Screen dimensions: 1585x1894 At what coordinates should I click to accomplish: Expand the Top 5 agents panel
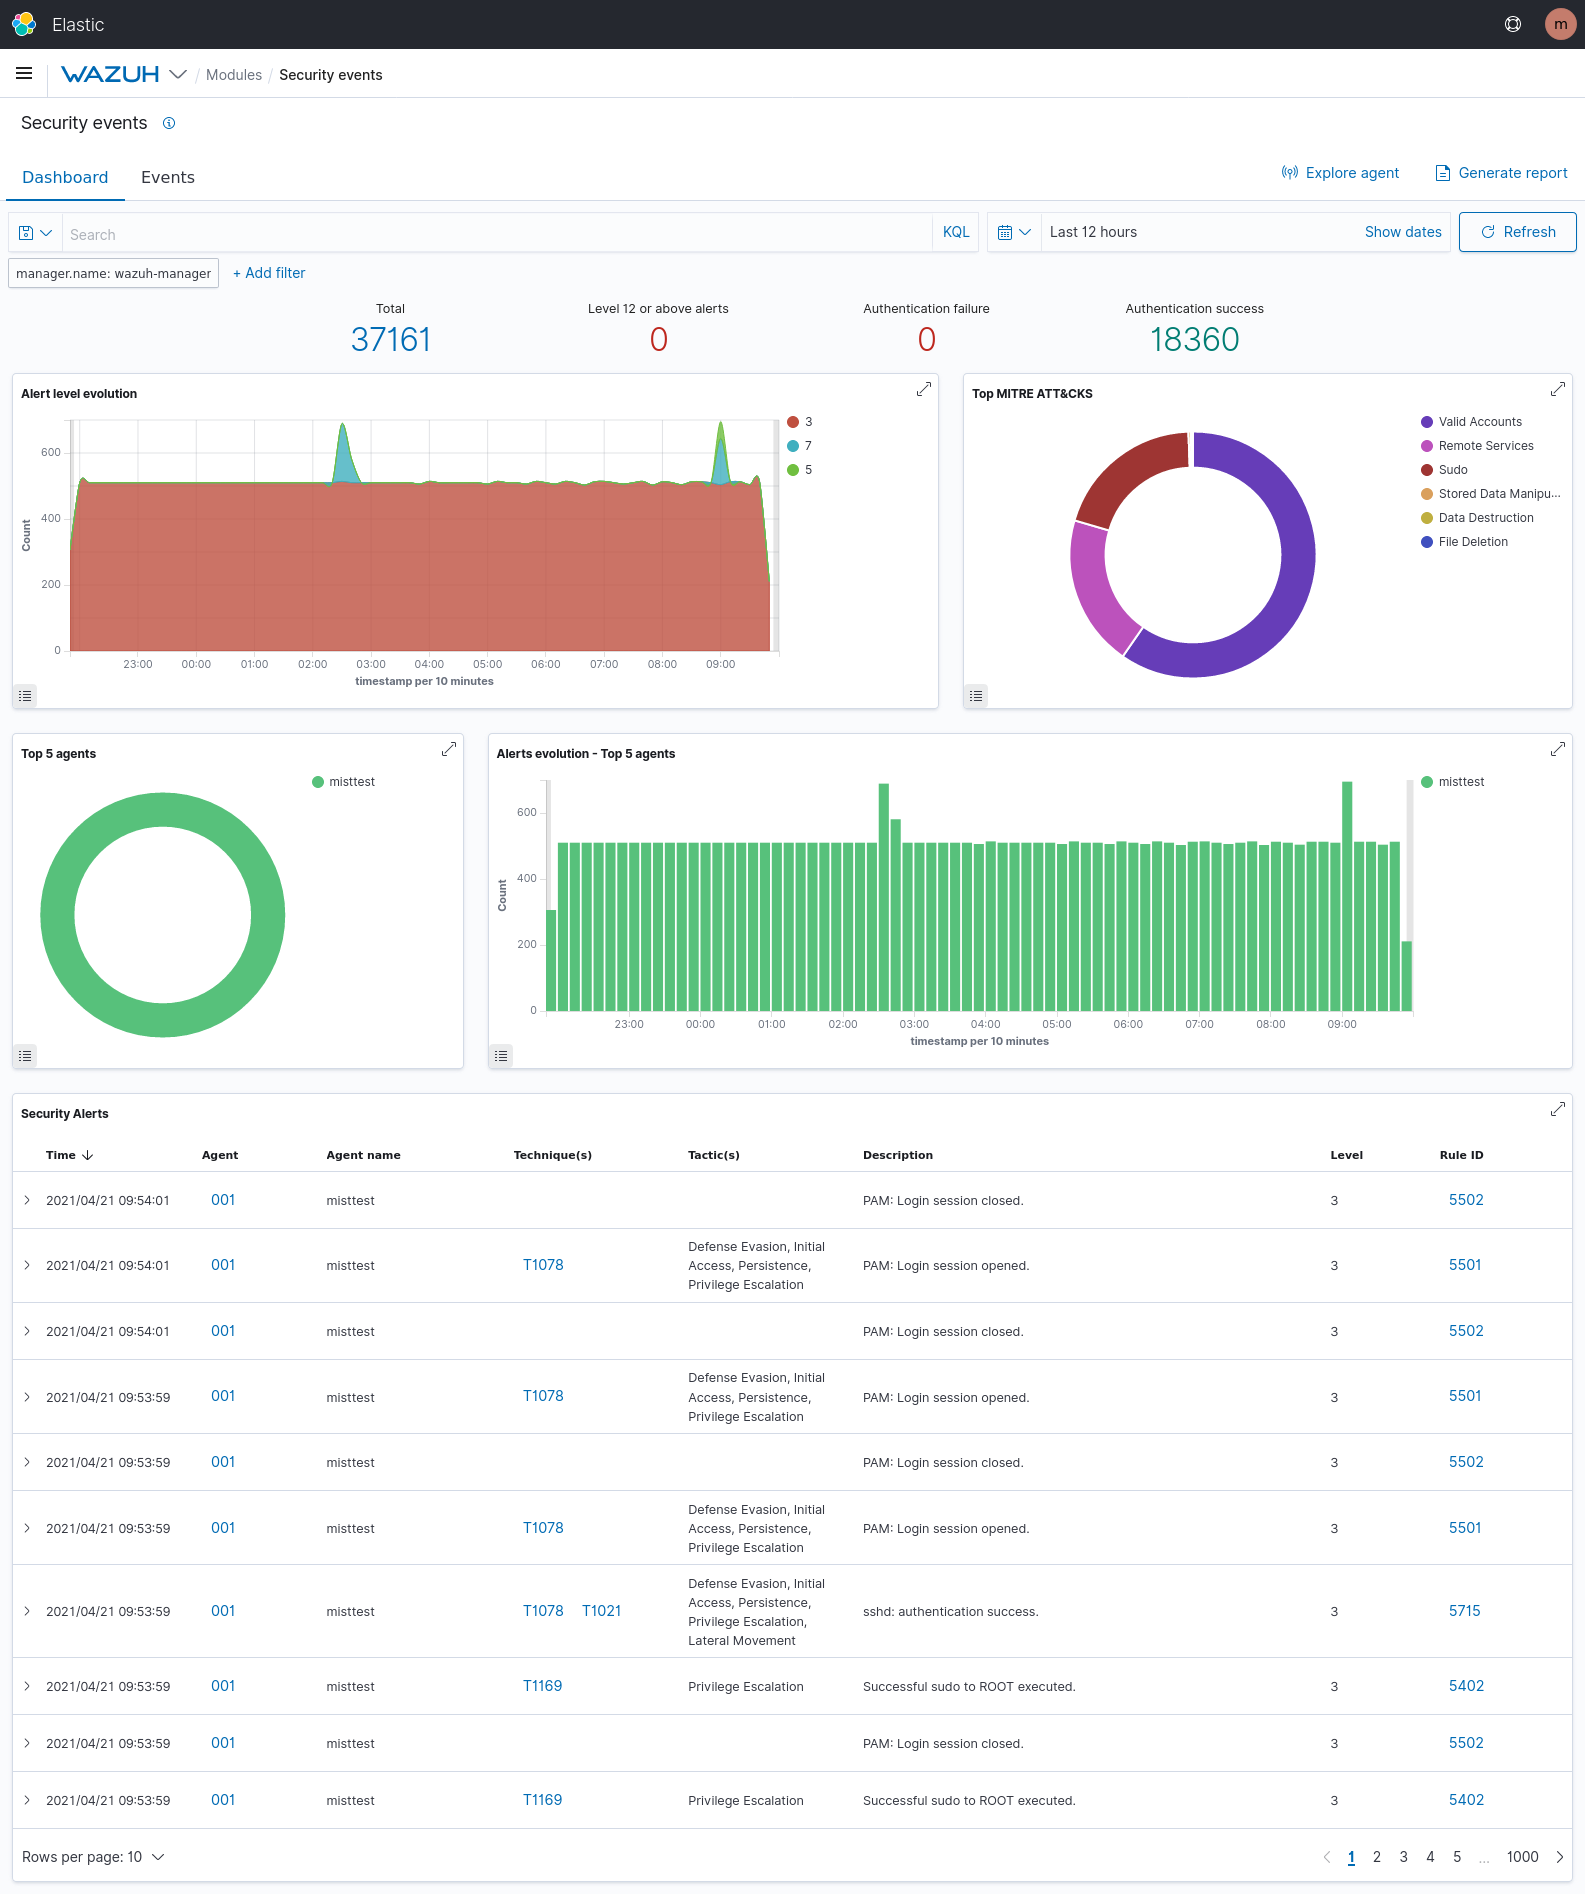[449, 749]
